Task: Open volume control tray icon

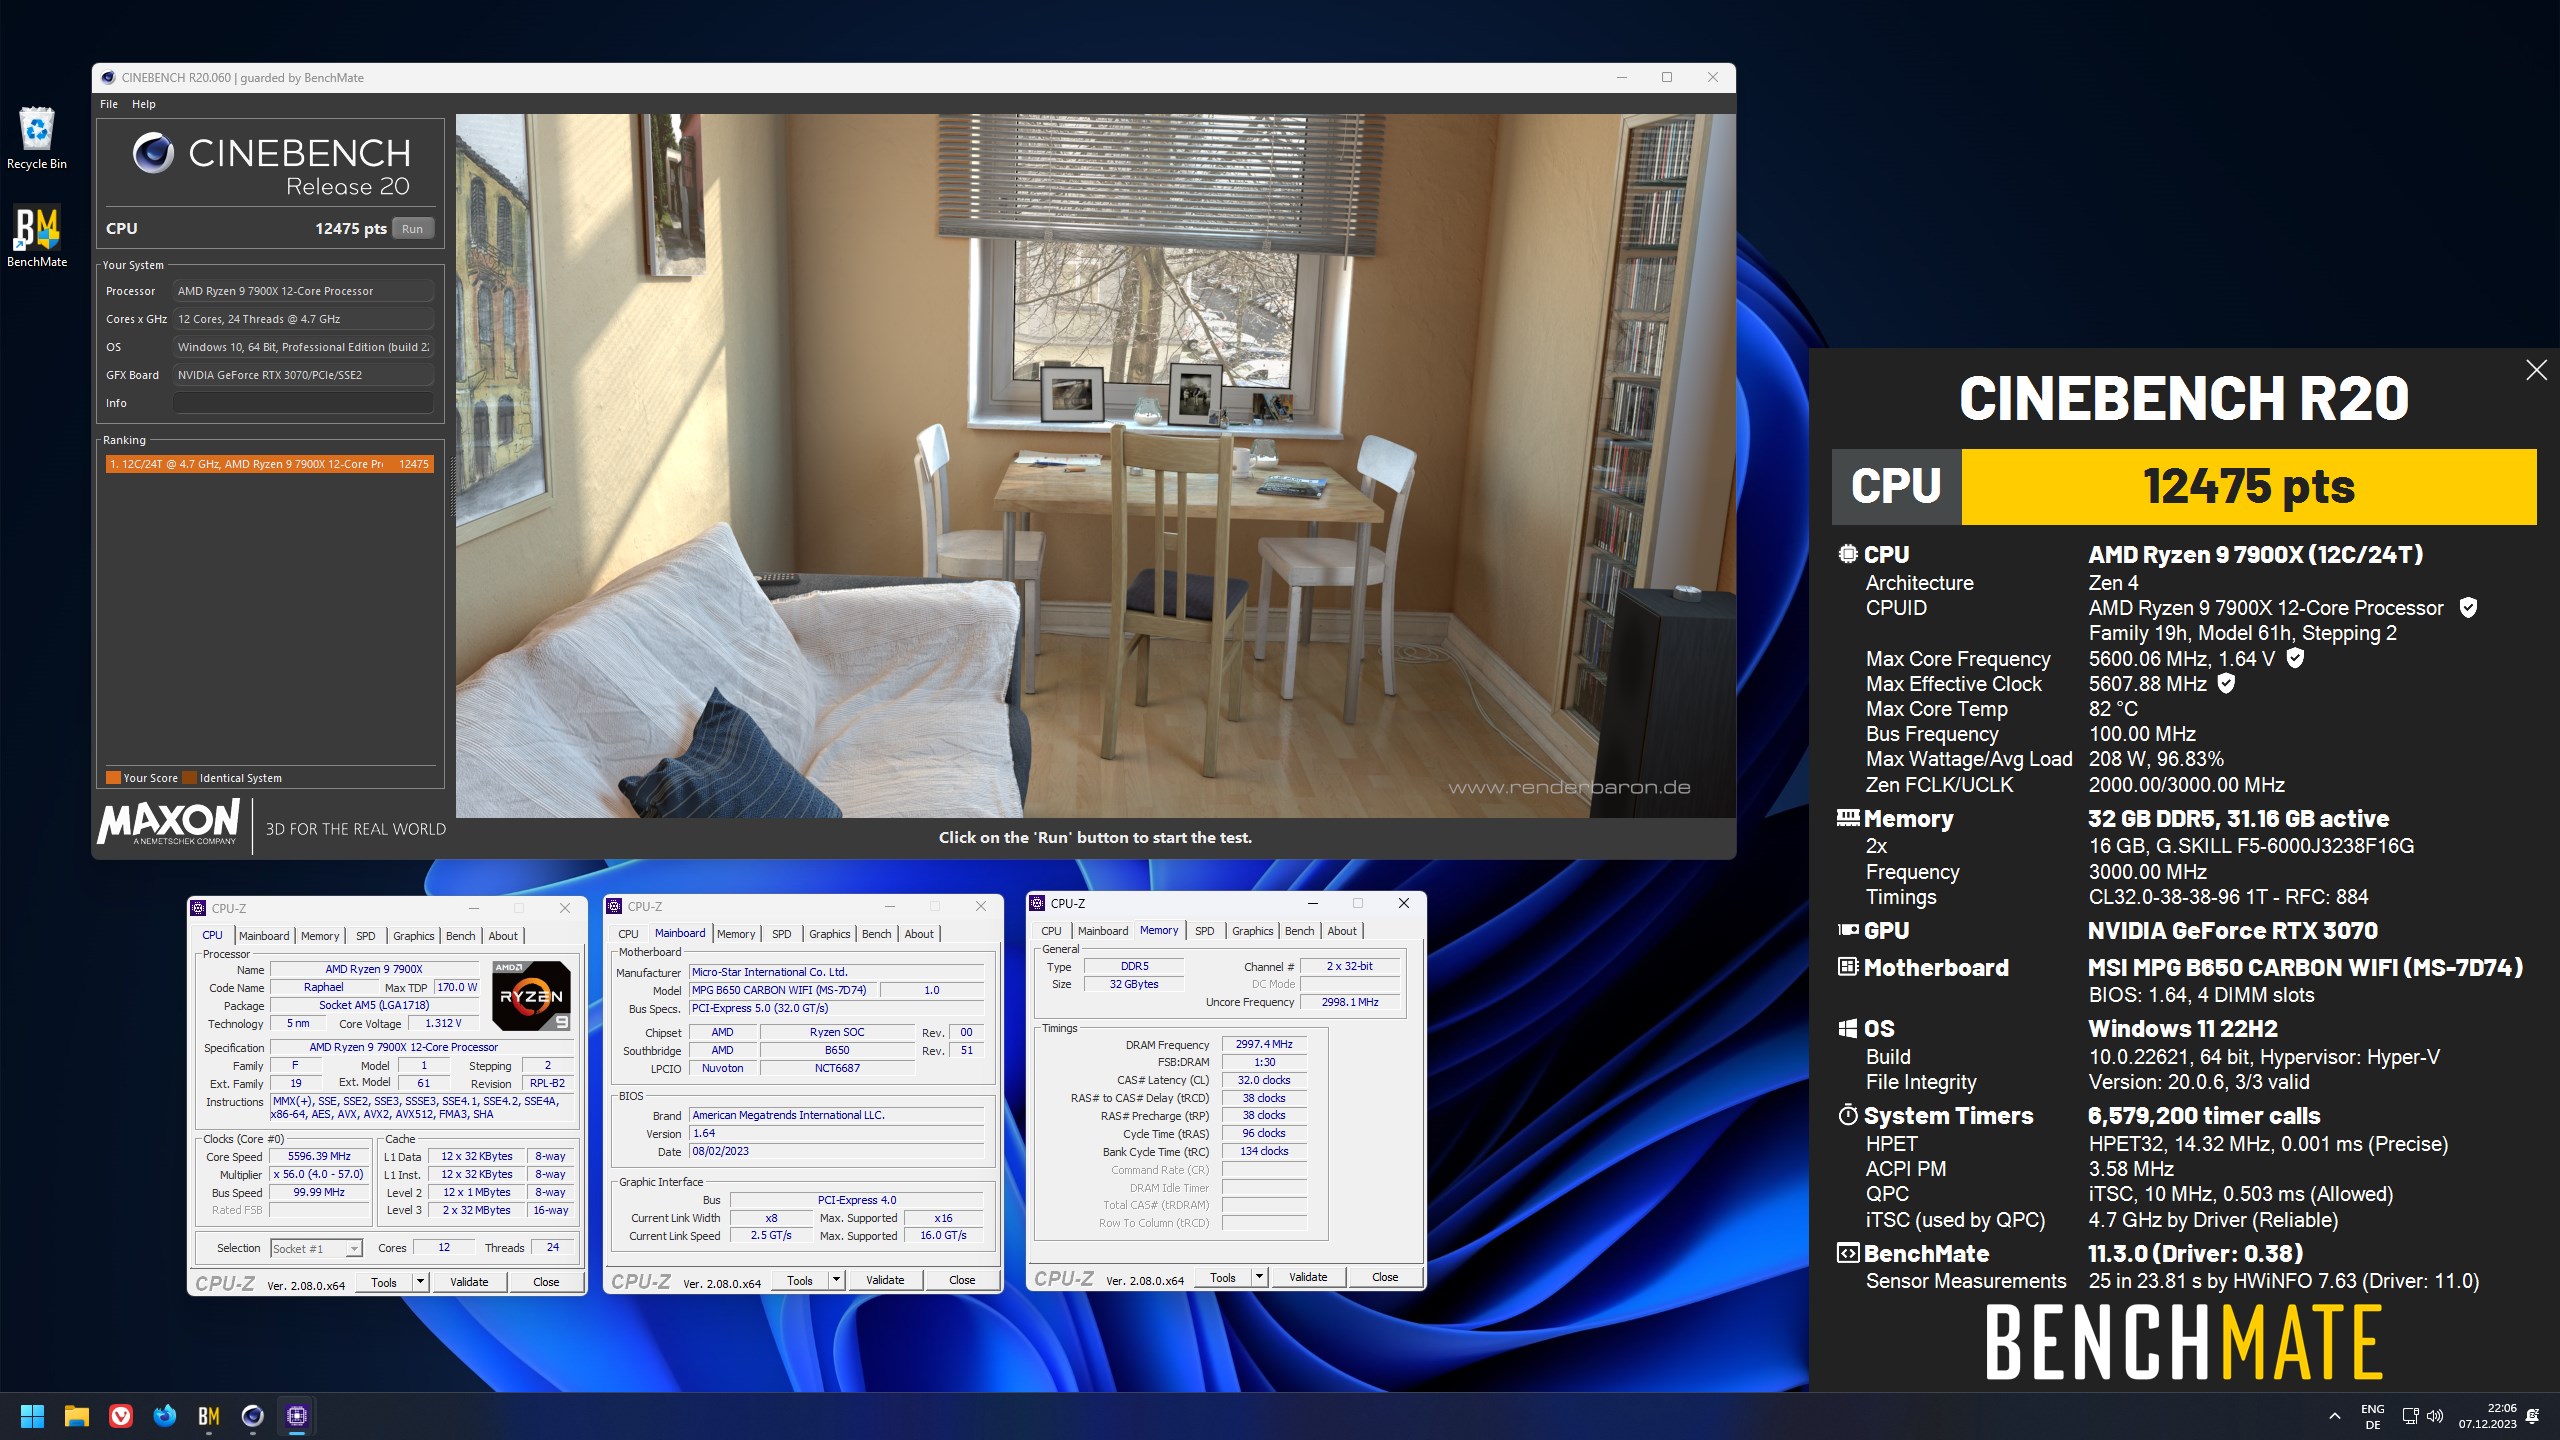Action: click(2435, 1416)
